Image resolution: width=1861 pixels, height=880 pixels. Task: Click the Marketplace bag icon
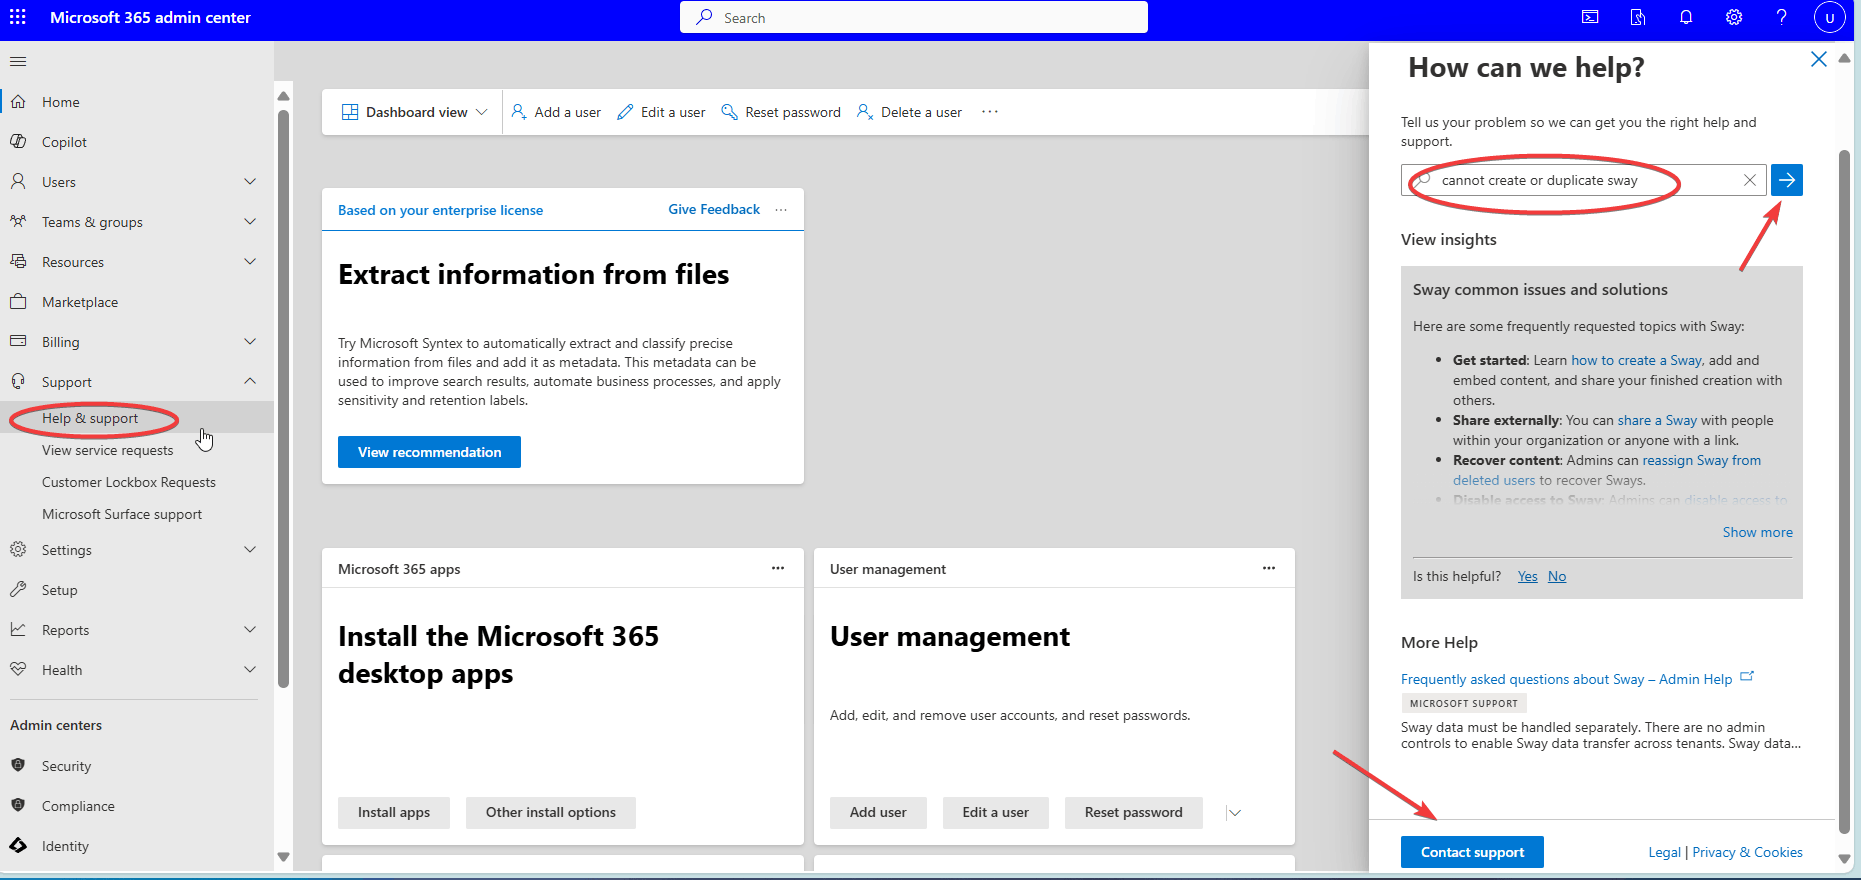[18, 302]
